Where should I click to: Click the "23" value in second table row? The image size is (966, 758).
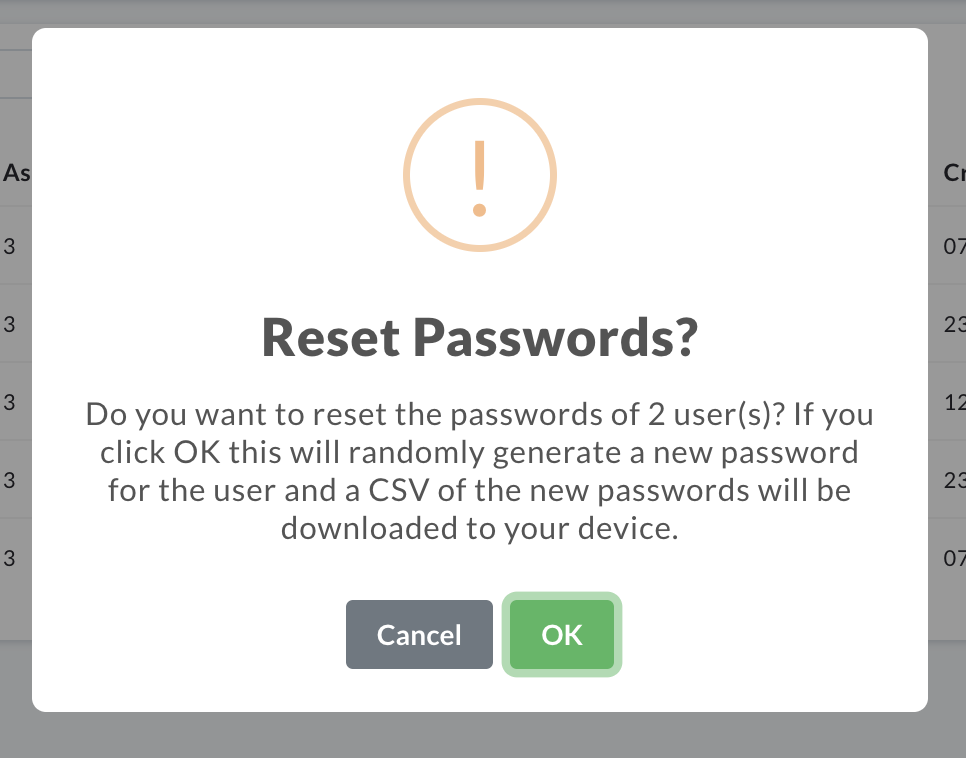(954, 324)
